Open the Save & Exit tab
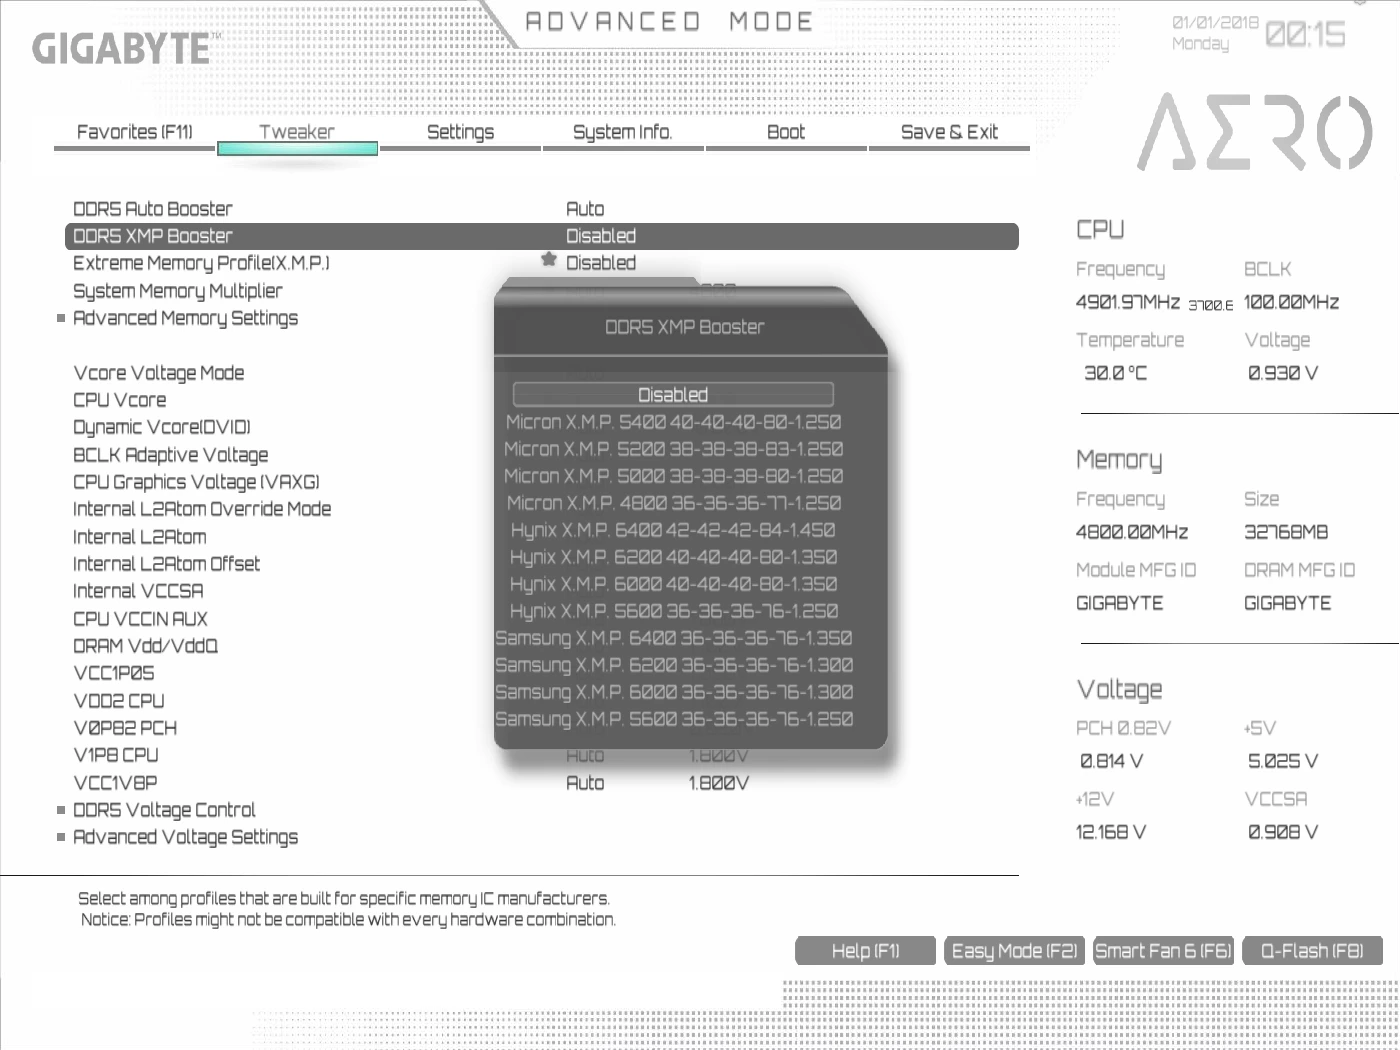The width and height of the screenshot is (1400, 1050). coord(949,132)
